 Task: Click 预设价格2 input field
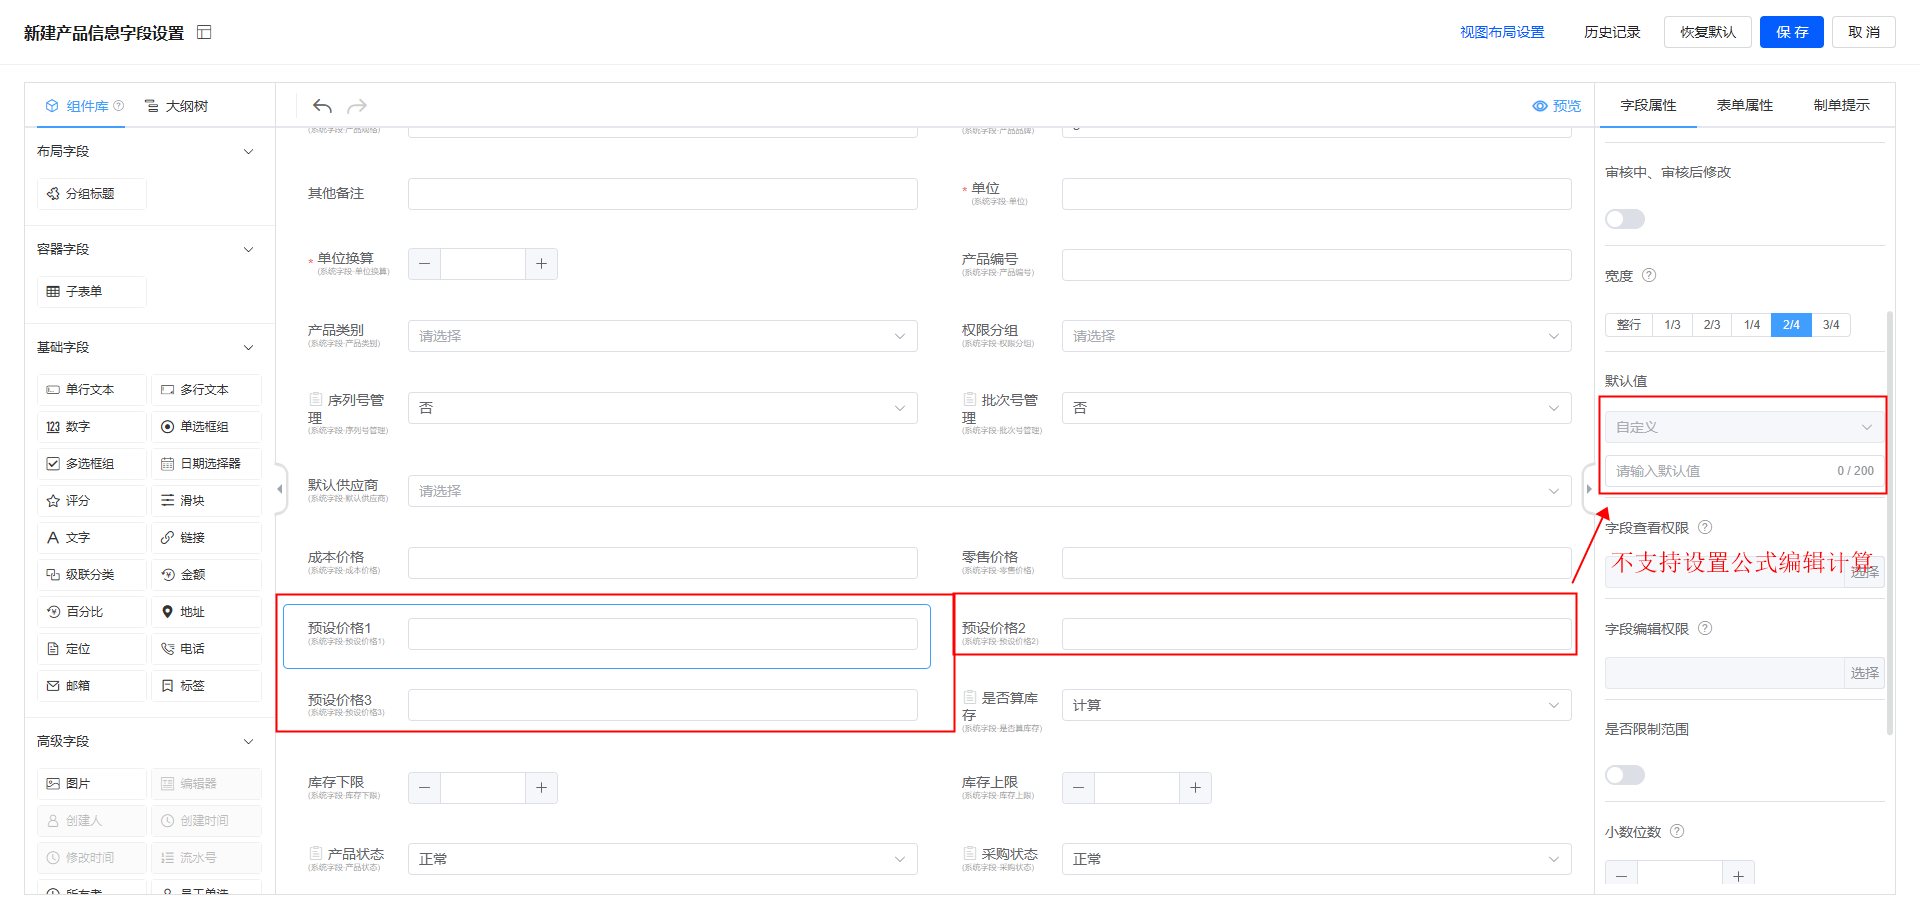pyautogui.click(x=1316, y=634)
